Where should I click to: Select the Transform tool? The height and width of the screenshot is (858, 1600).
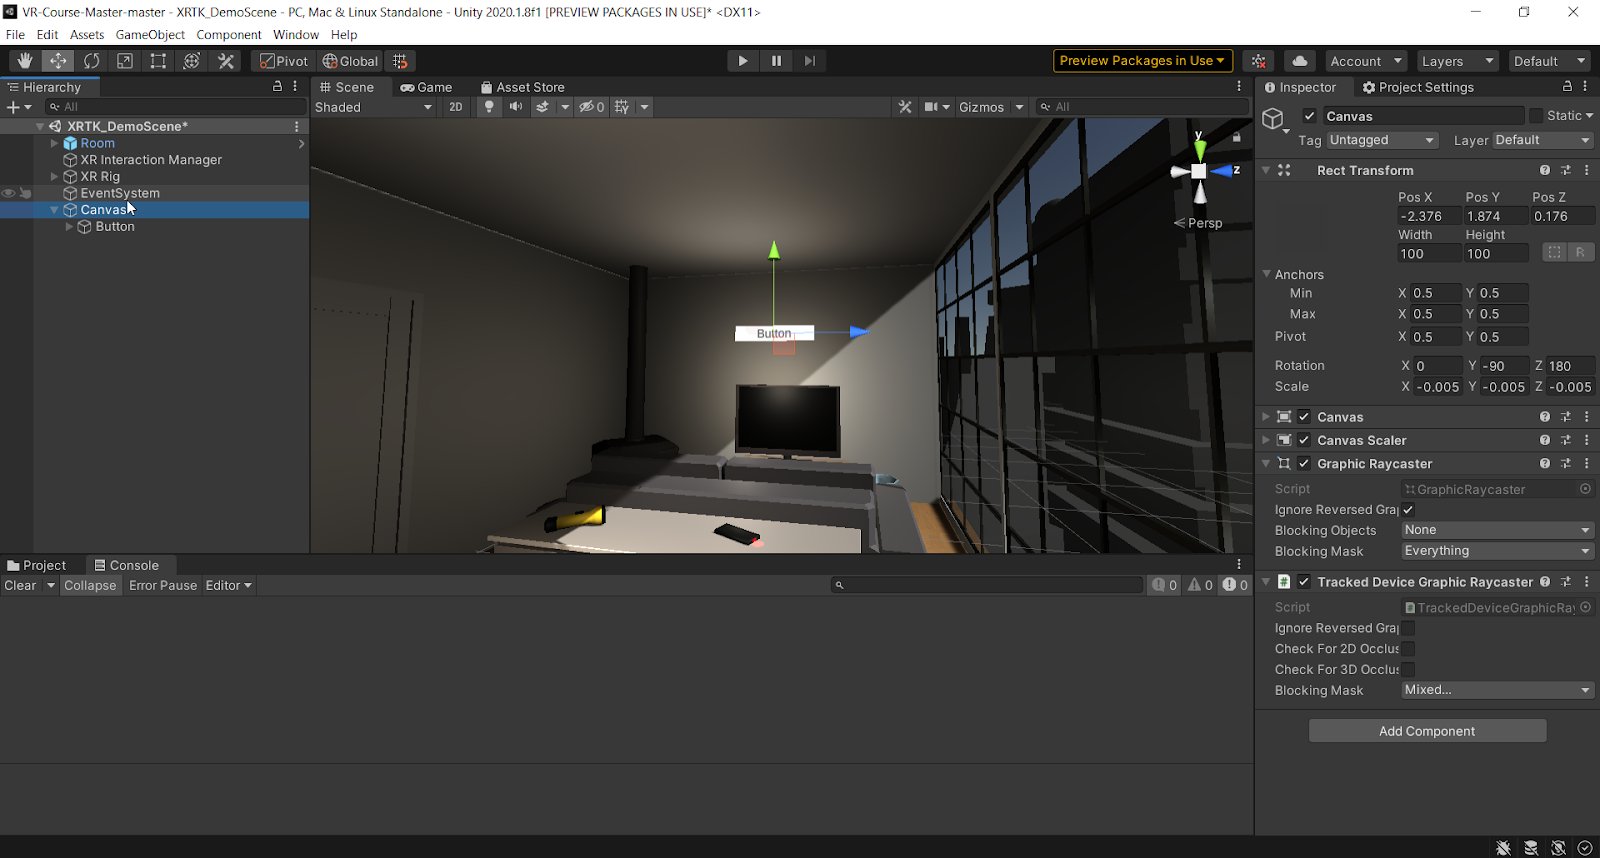tap(192, 61)
